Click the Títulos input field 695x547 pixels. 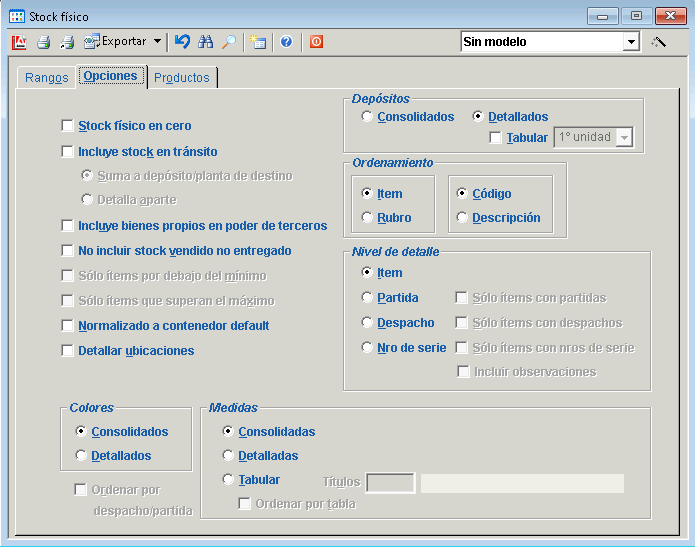click(x=390, y=483)
